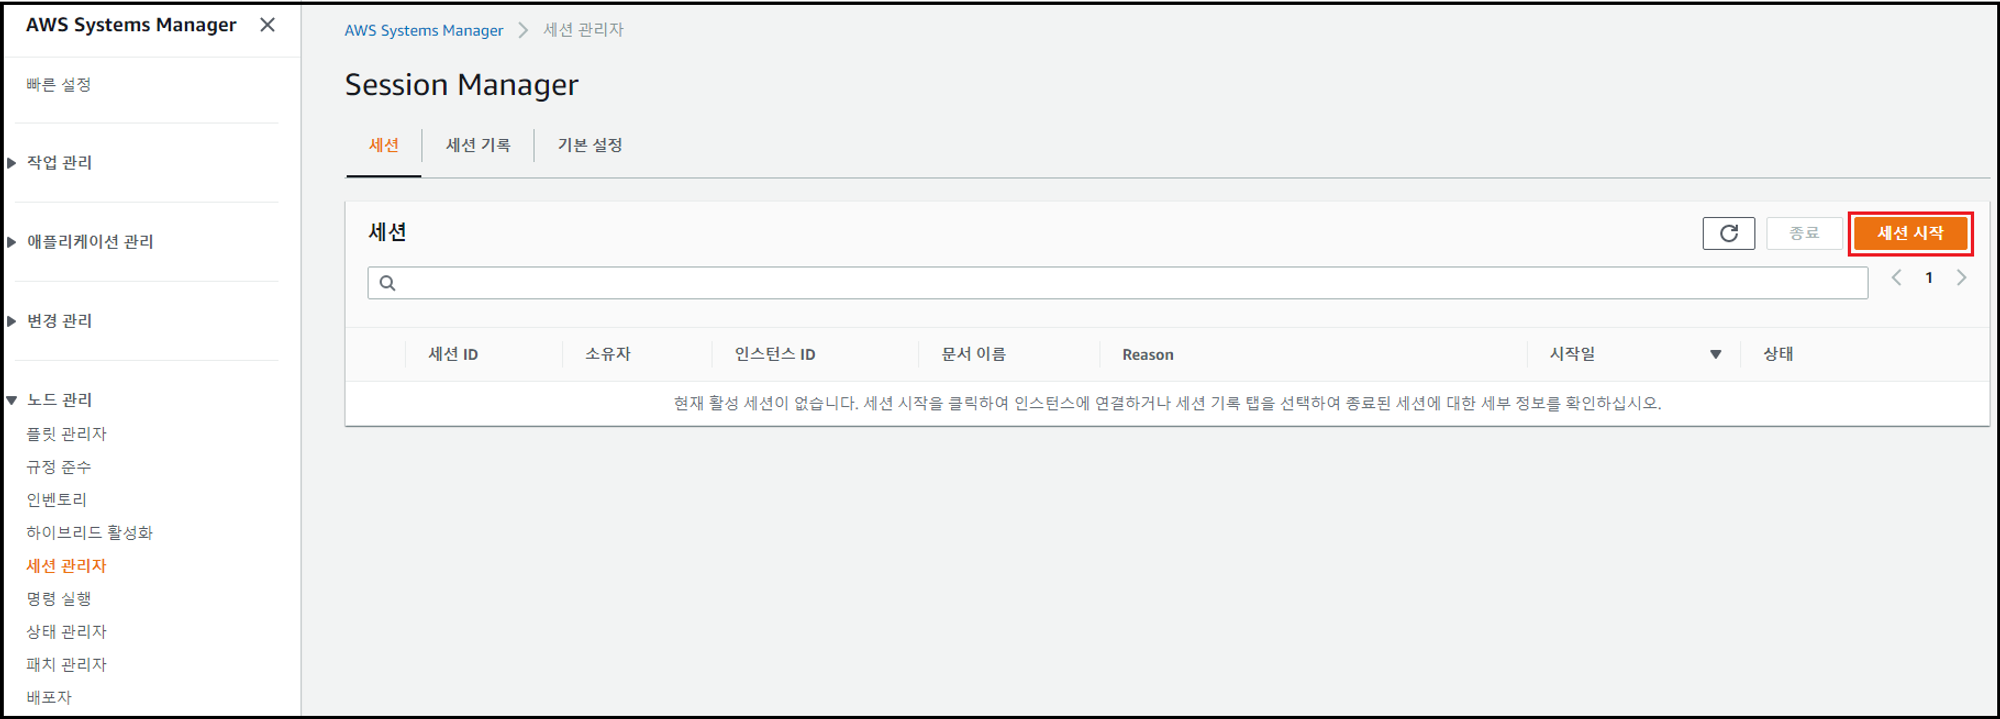The width and height of the screenshot is (2000, 719).
Task: Click page number 1 in pagination
Action: coord(1929,278)
